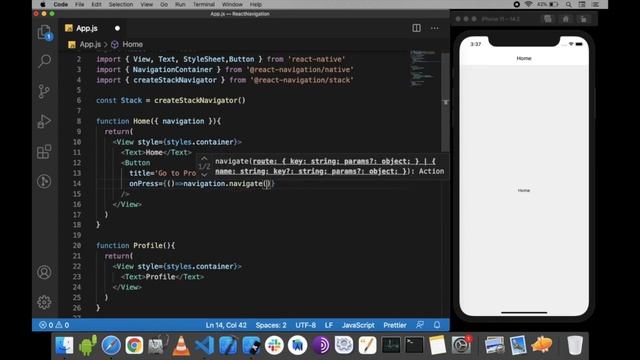Open the Selection menu
Screen dimensions: 640x360
(121, 4)
